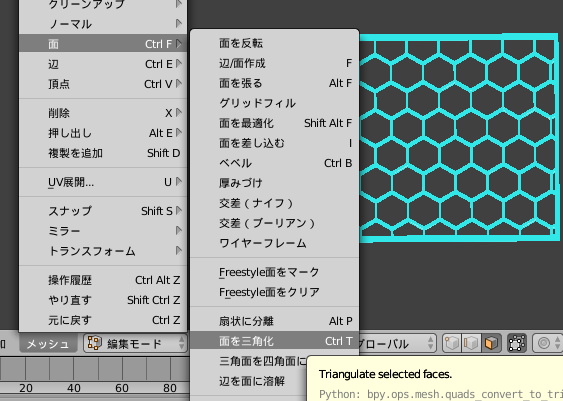Open the トランスフォーム submenu
The width and height of the screenshot is (563, 401).
click(x=103, y=251)
